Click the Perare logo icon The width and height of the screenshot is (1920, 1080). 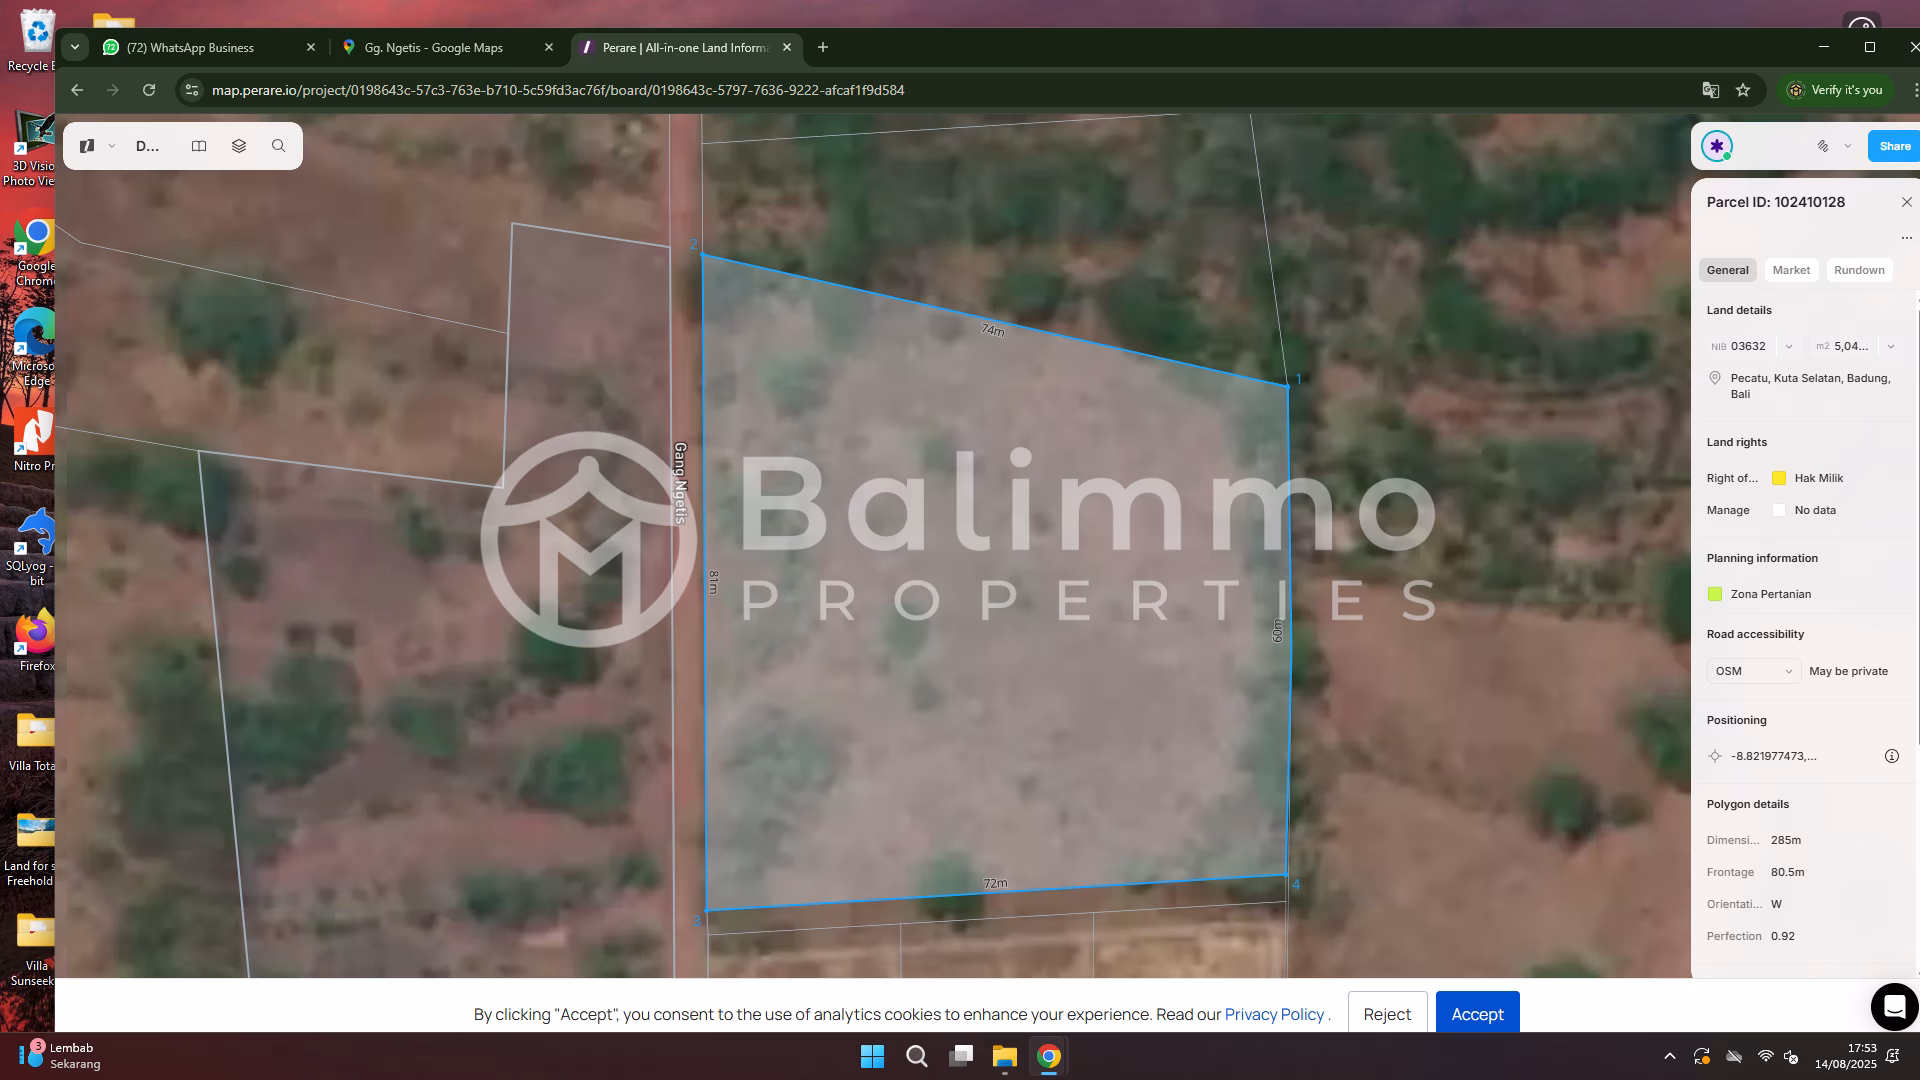pyautogui.click(x=87, y=146)
